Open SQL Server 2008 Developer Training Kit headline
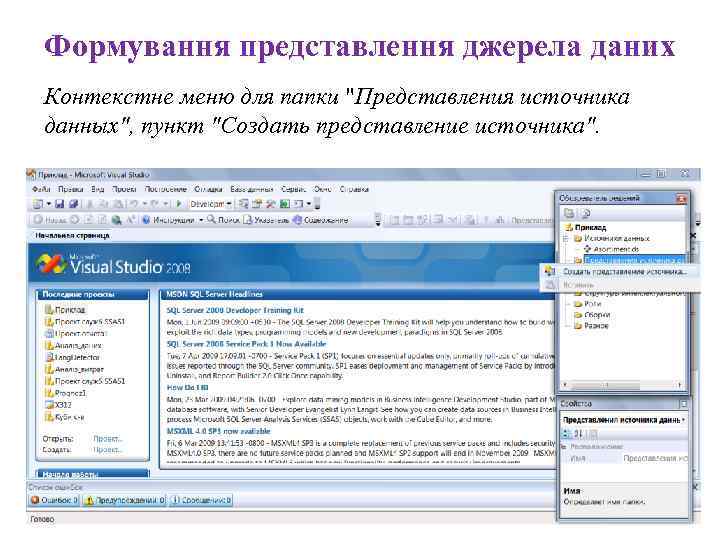 click(235, 310)
